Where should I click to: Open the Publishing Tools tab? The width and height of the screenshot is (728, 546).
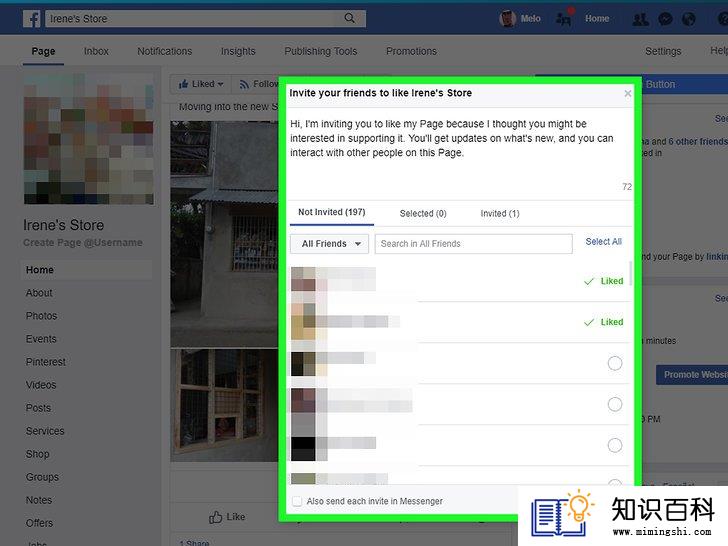321,51
